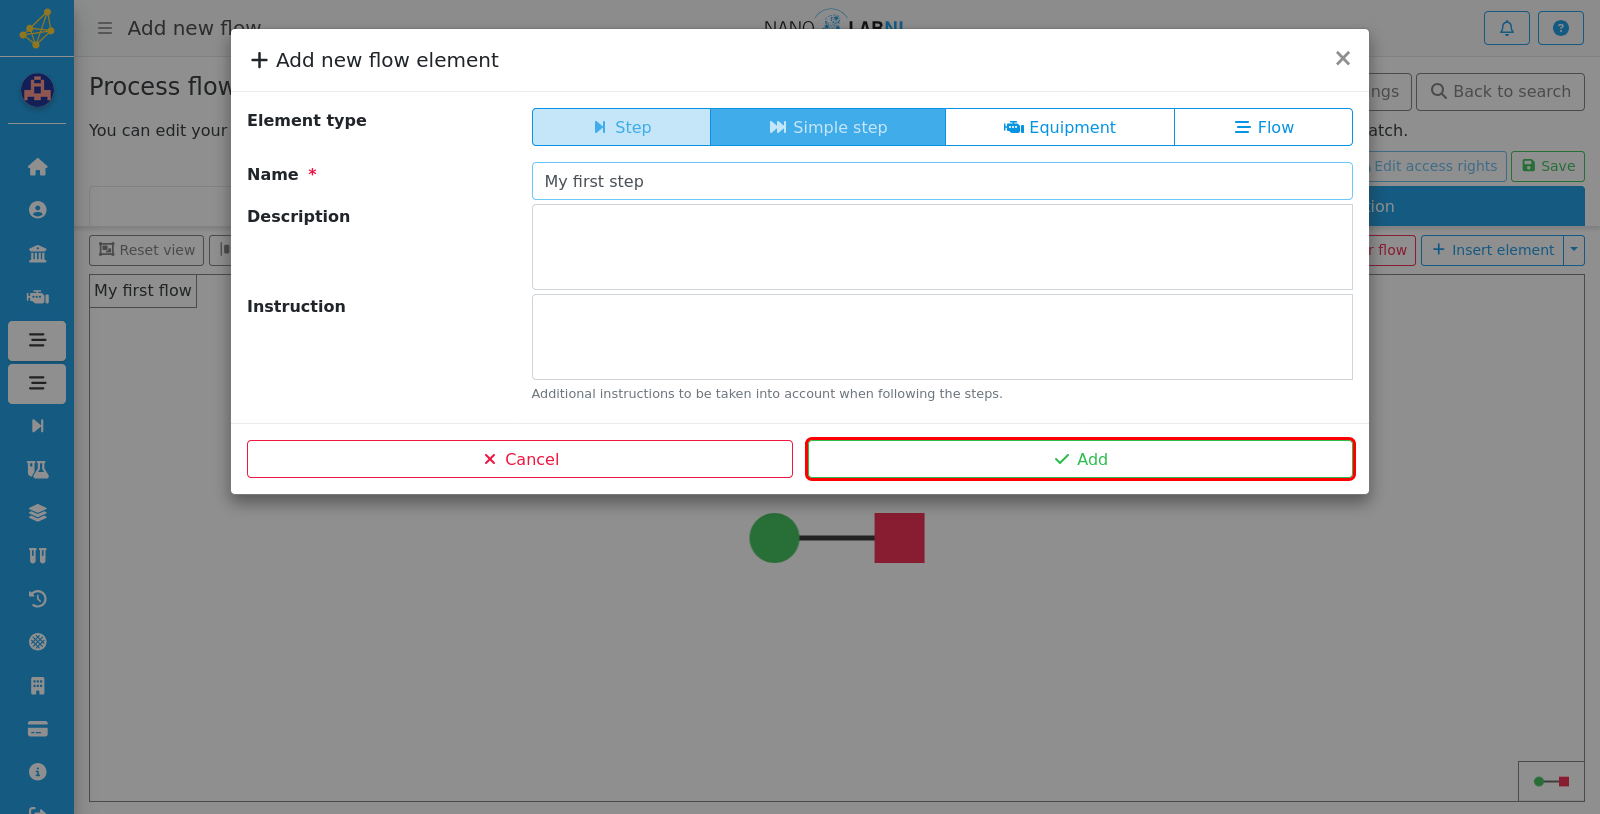Click the red end node square

pyautogui.click(x=899, y=538)
